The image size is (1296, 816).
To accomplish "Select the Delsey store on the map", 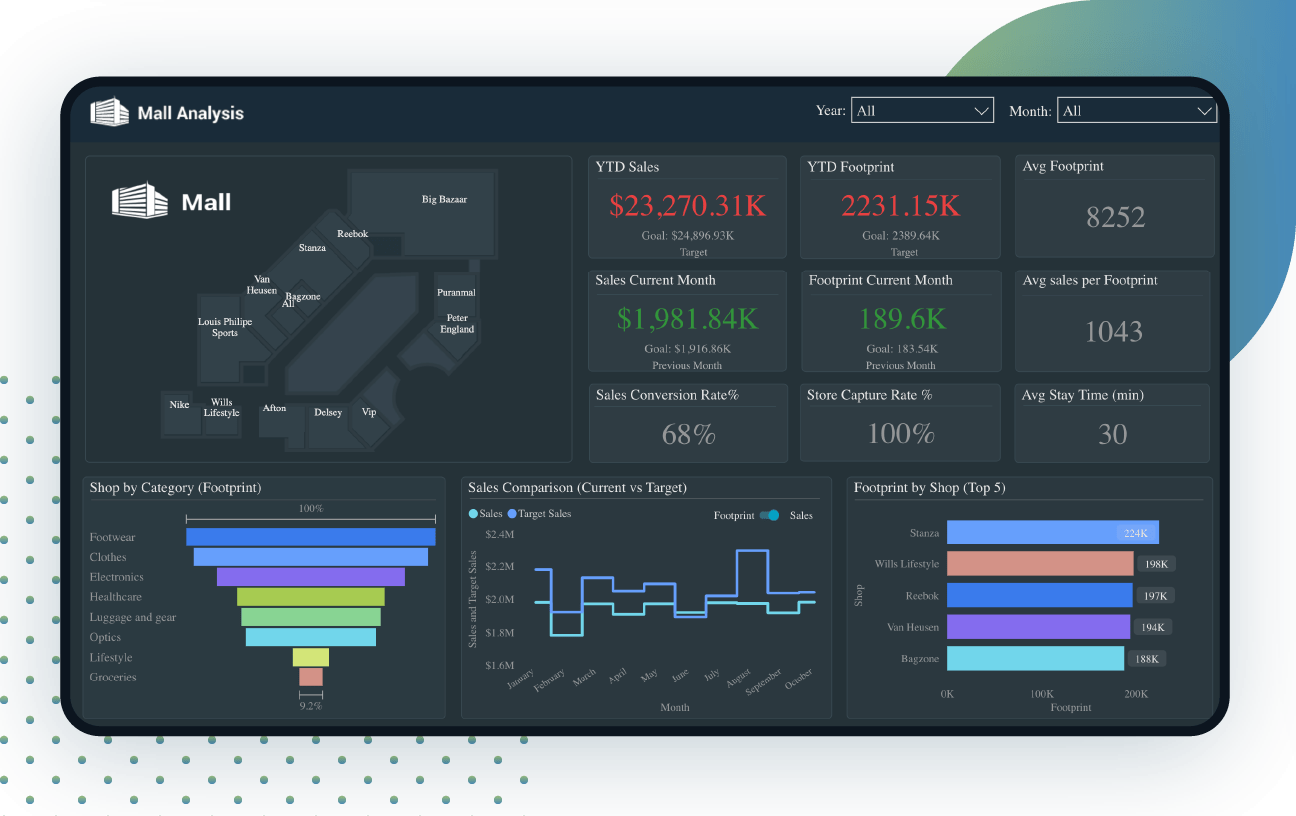I will point(328,412).
